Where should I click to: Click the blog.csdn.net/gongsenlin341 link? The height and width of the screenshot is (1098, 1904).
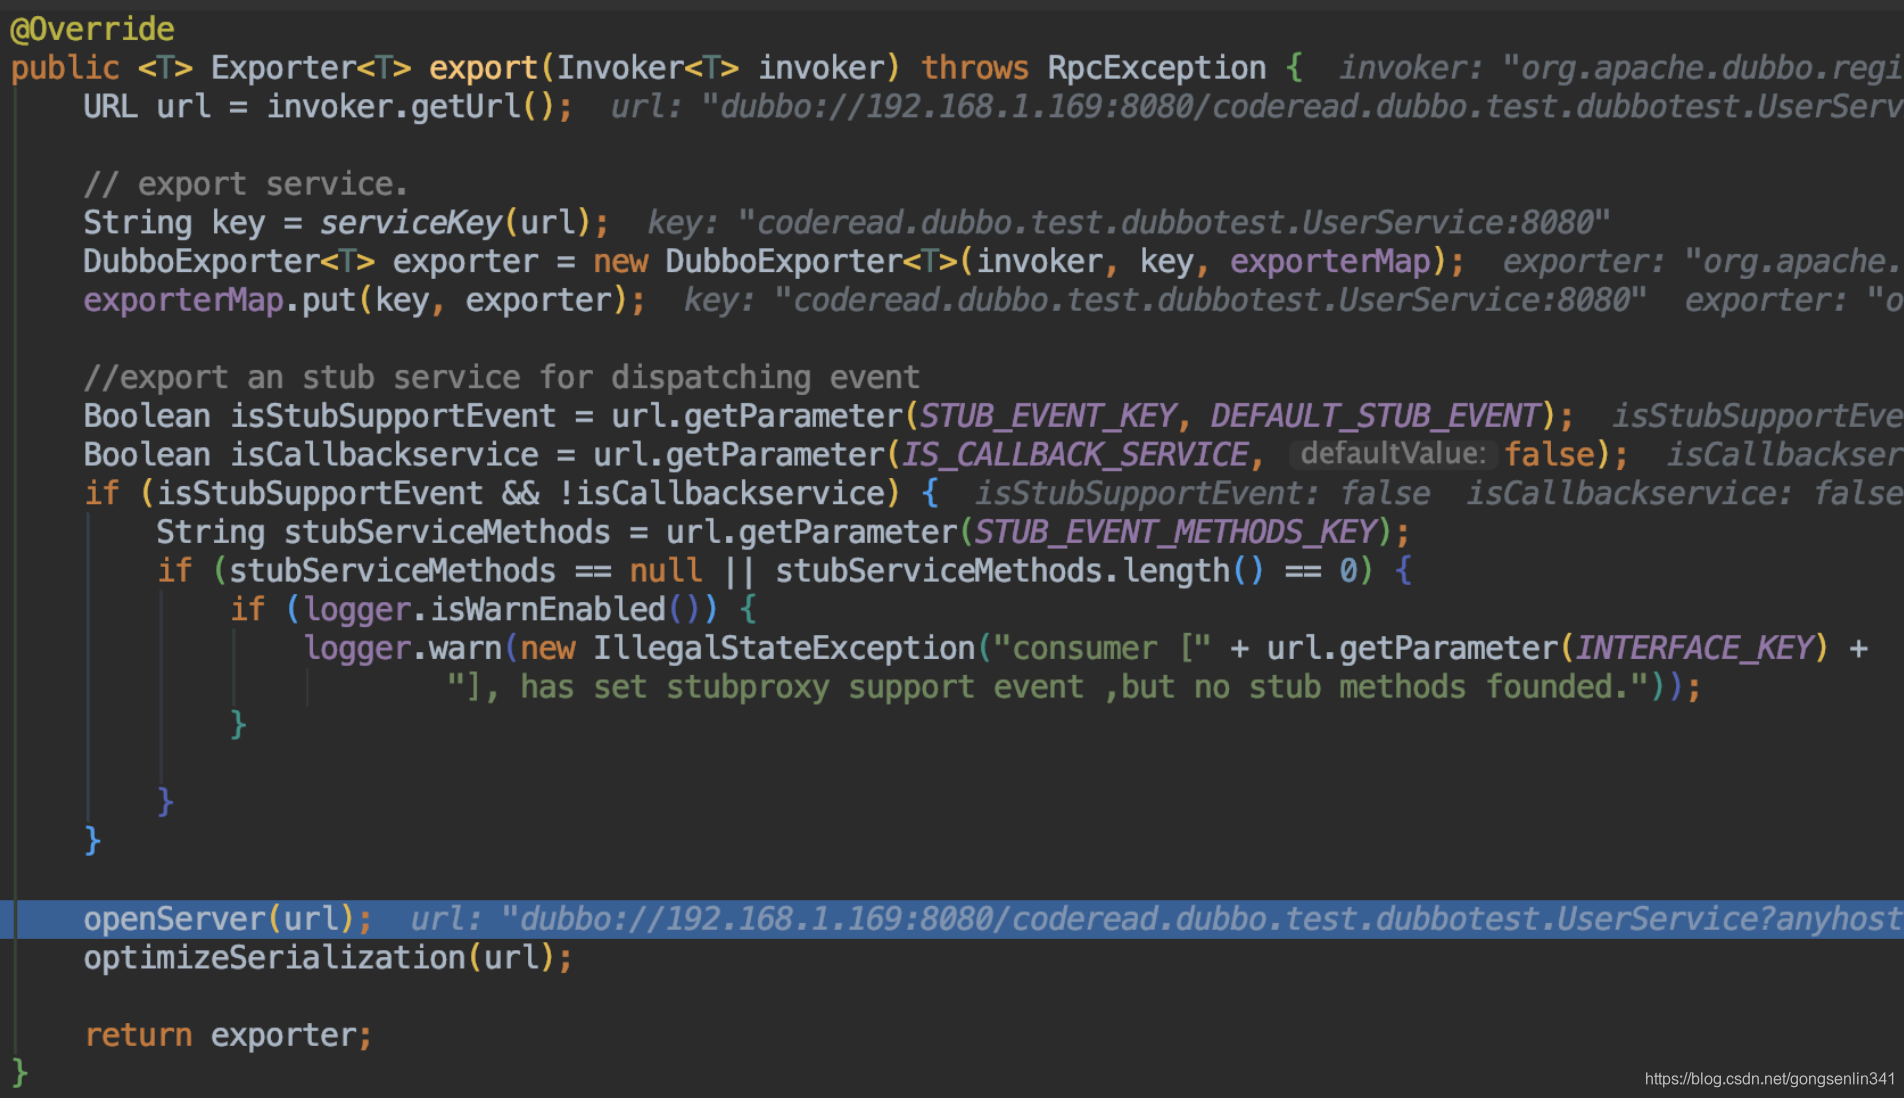[1769, 1079]
